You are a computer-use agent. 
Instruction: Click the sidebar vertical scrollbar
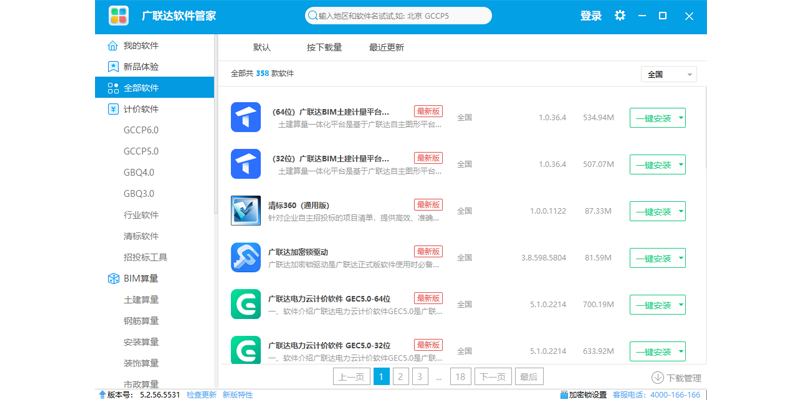216,124
